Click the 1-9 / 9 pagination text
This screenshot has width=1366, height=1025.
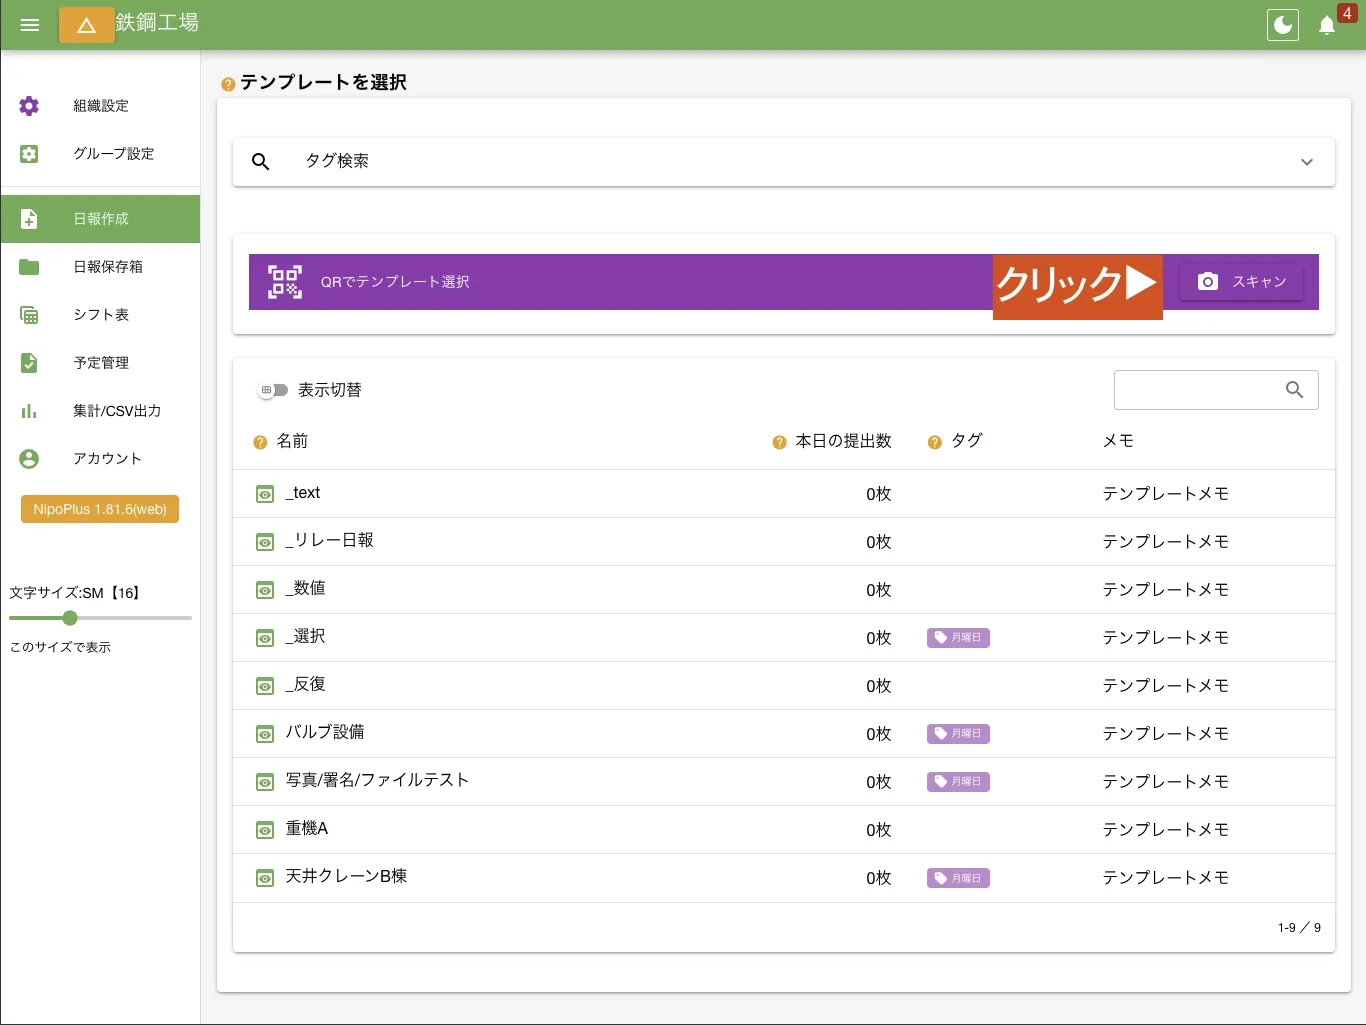(x=1299, y=928)
